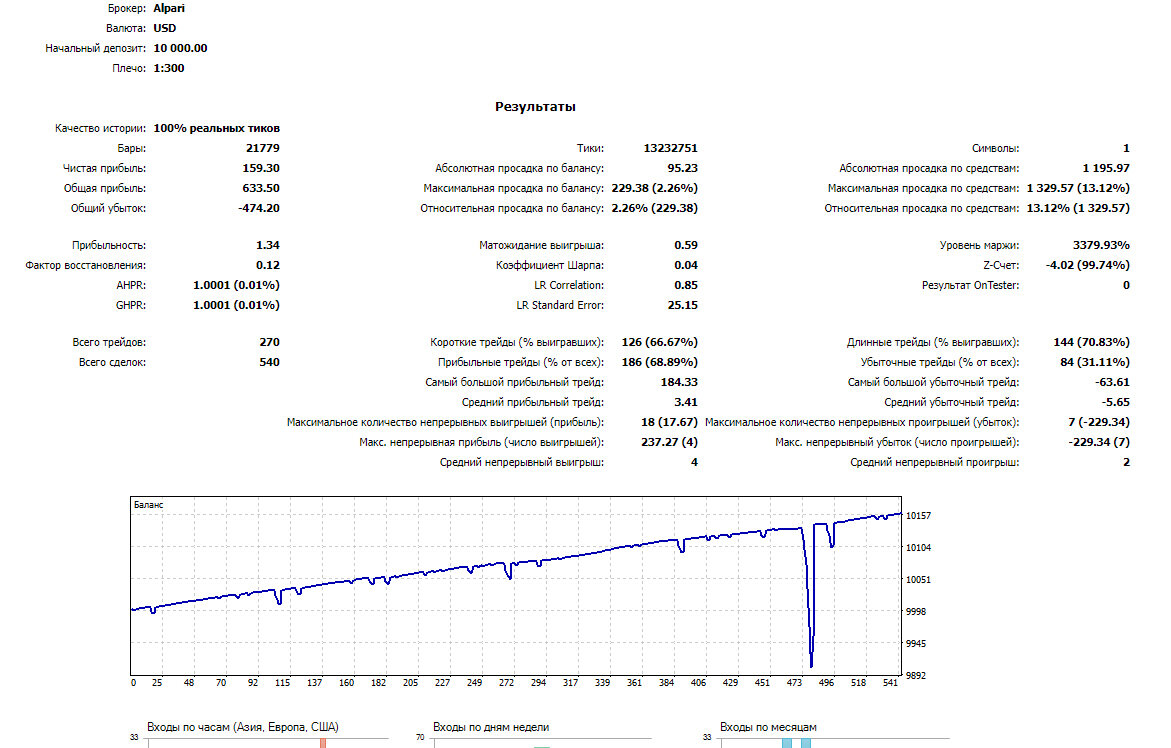The width and height of the screenshot is (1171, 748).
Task: Click max consecutive profit 237.27 (4)
Action: pos(669,442)
